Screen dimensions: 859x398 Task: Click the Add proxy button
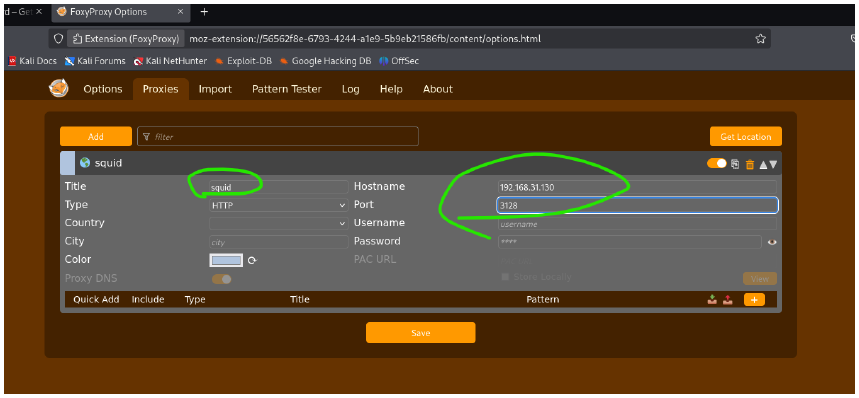coord(96,137)
